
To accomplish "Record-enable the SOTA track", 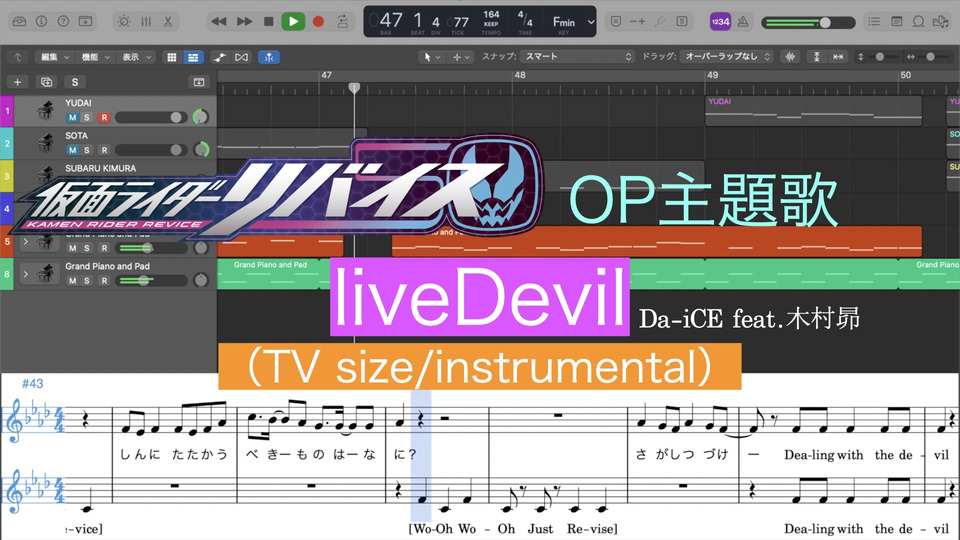I will (x=104, y=150).
